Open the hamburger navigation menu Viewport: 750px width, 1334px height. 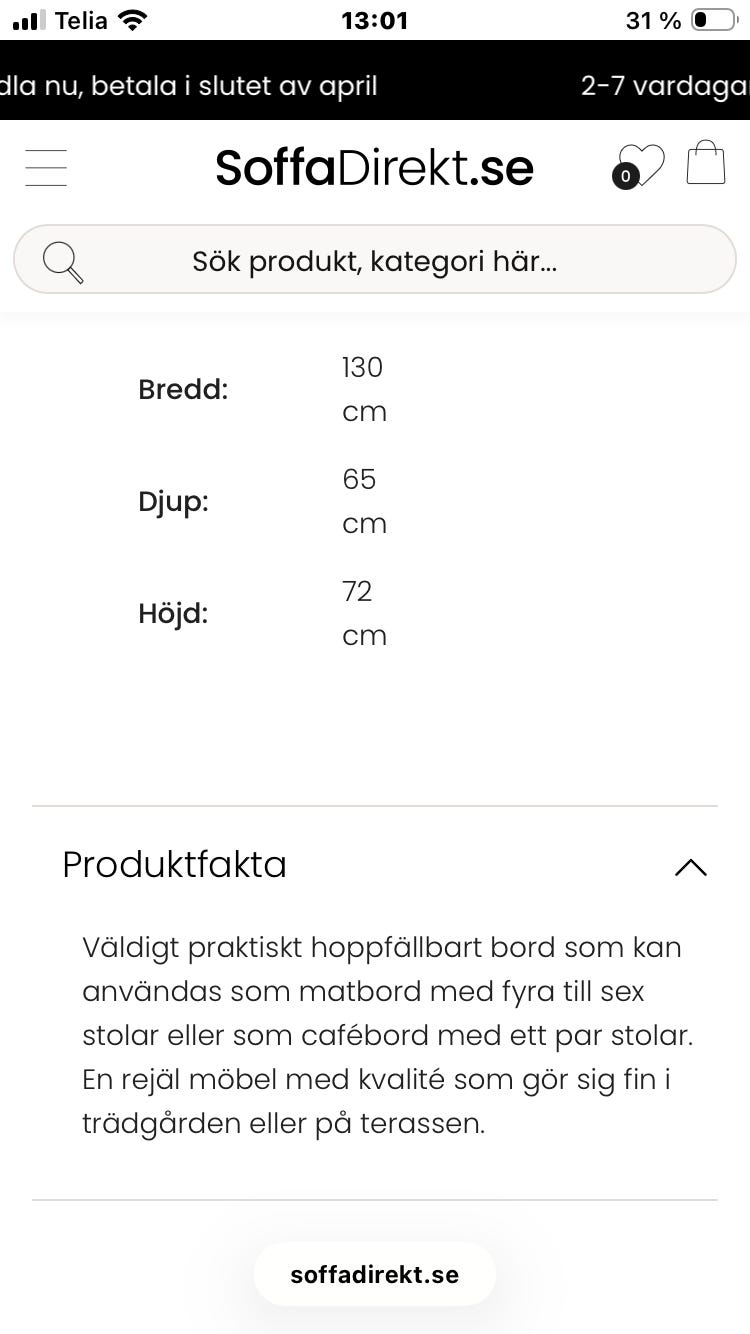pos(46,167)
